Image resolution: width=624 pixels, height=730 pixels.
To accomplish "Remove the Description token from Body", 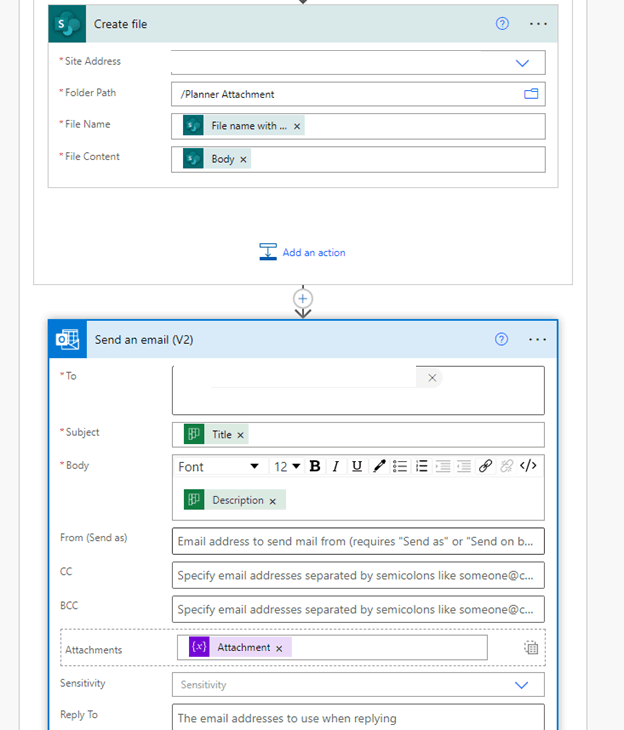I will click(272, 501).
